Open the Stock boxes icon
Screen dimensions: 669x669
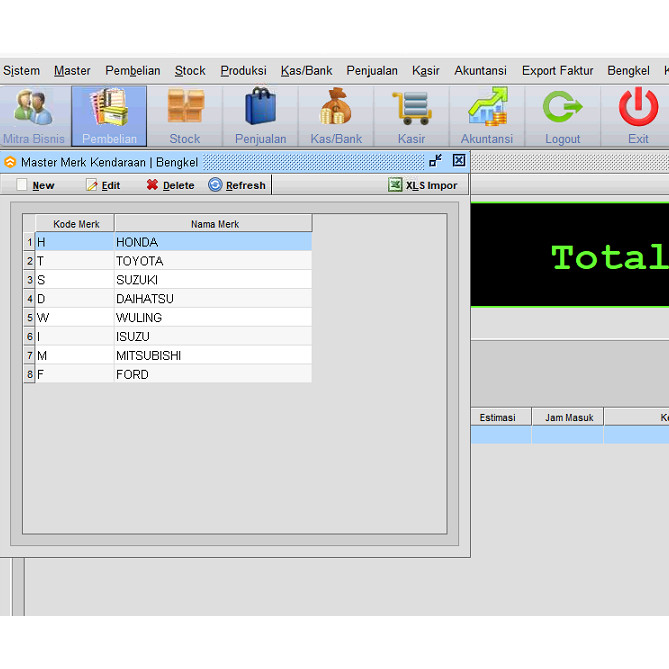click(185, 116)
